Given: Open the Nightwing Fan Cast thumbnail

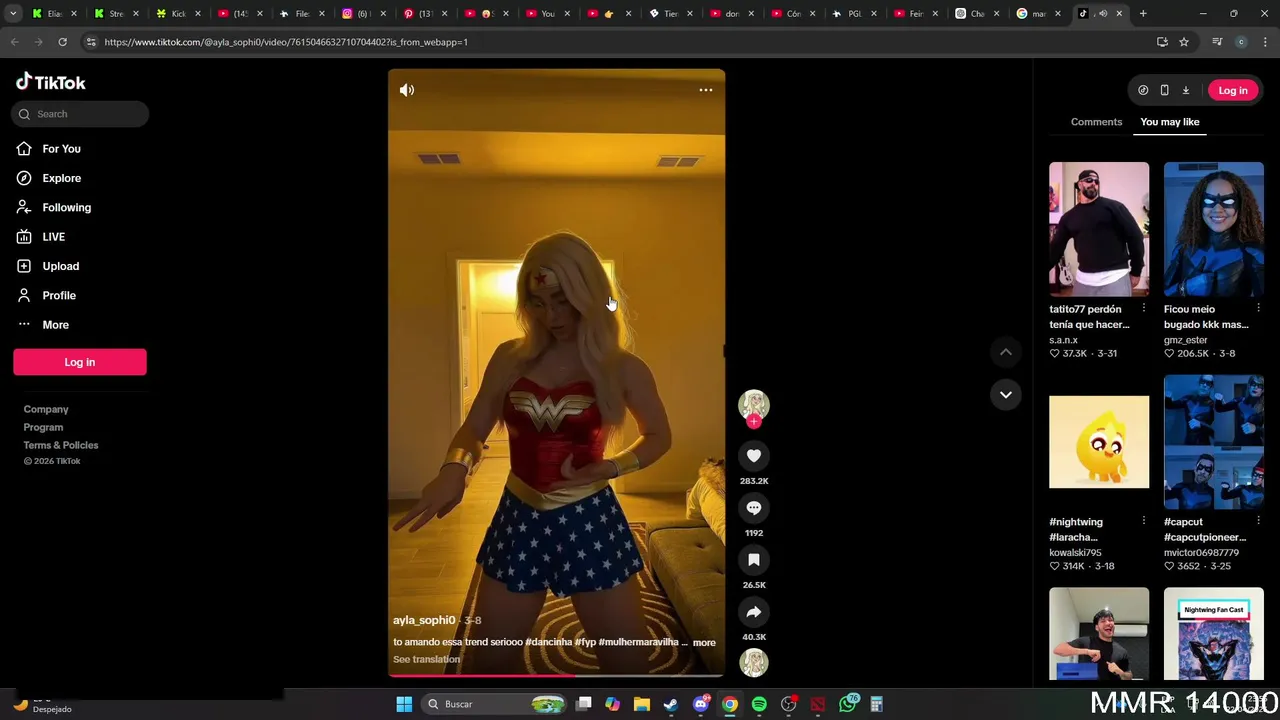Looking at the screenshot, I should [1214, 634].
